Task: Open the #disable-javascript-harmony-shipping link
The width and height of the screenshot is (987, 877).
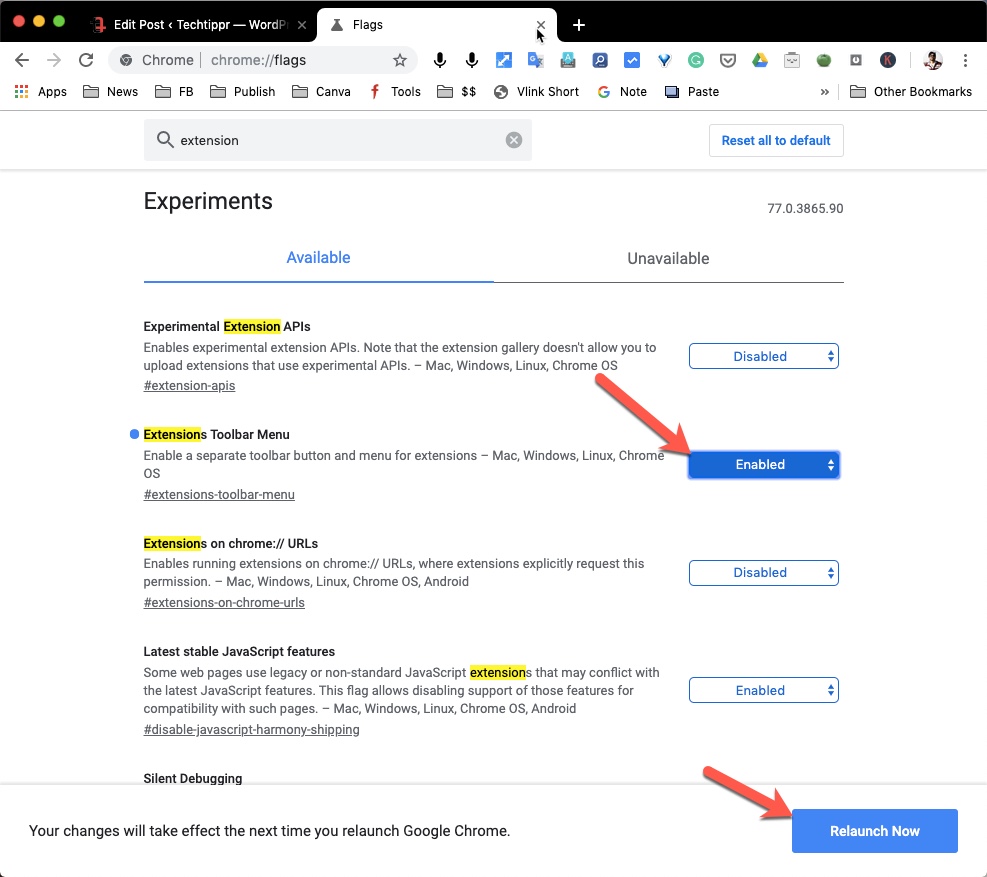Action: (x=251, y=729)
